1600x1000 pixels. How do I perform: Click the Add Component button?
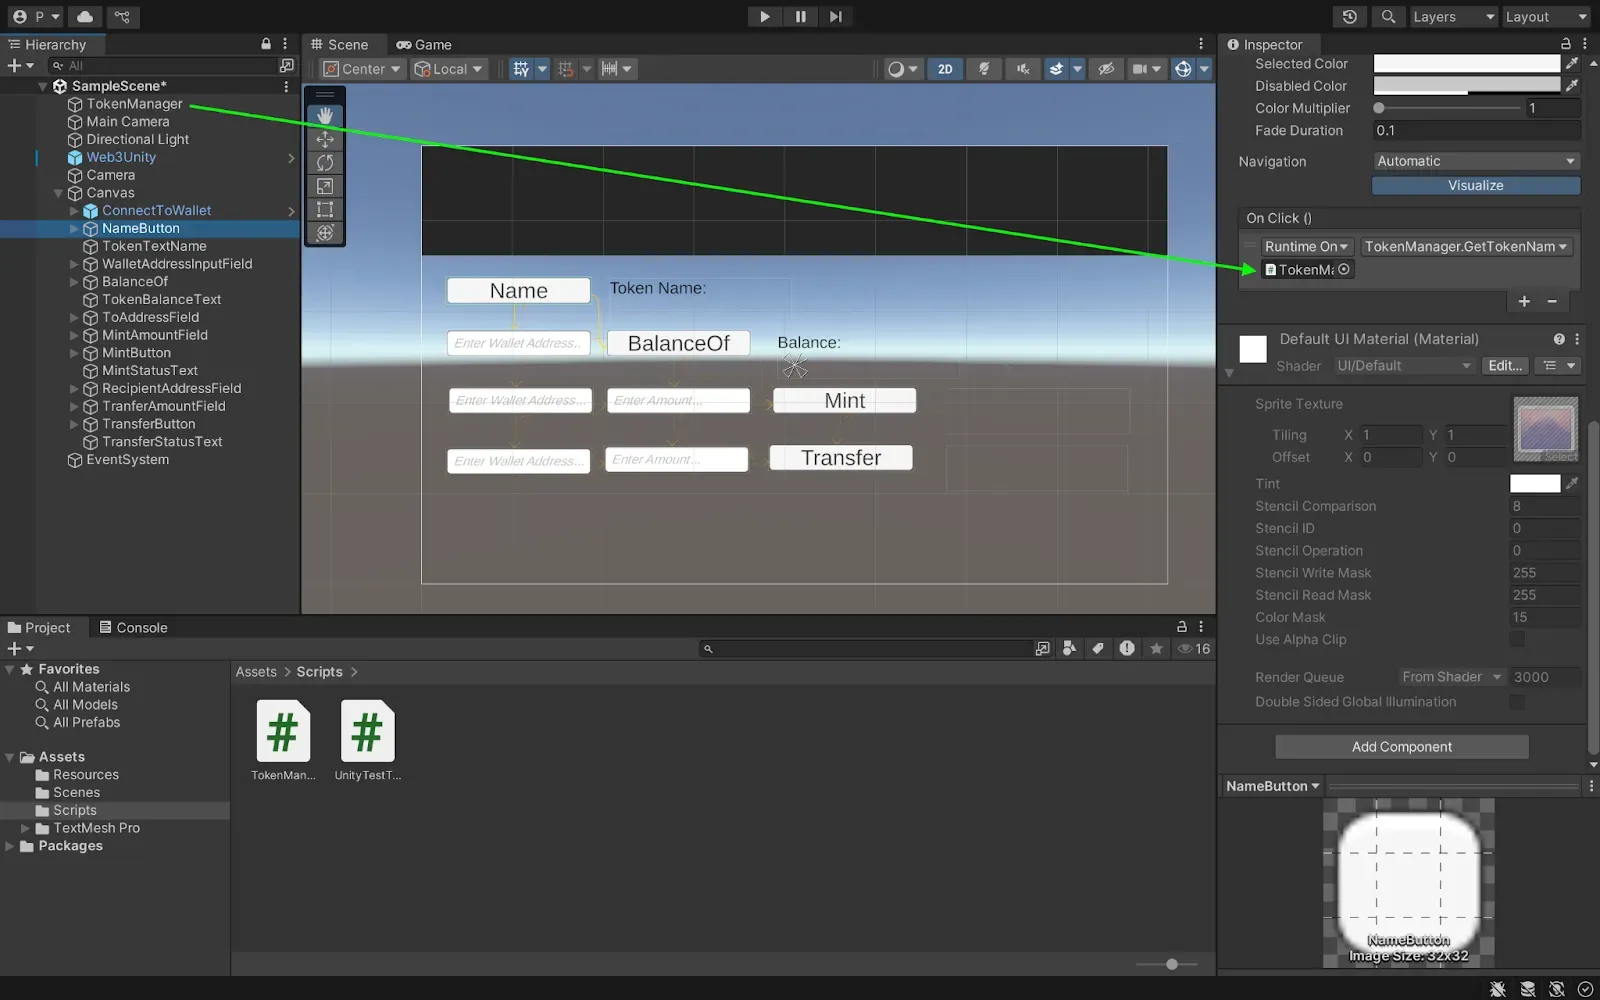(x=1401, y=747)
